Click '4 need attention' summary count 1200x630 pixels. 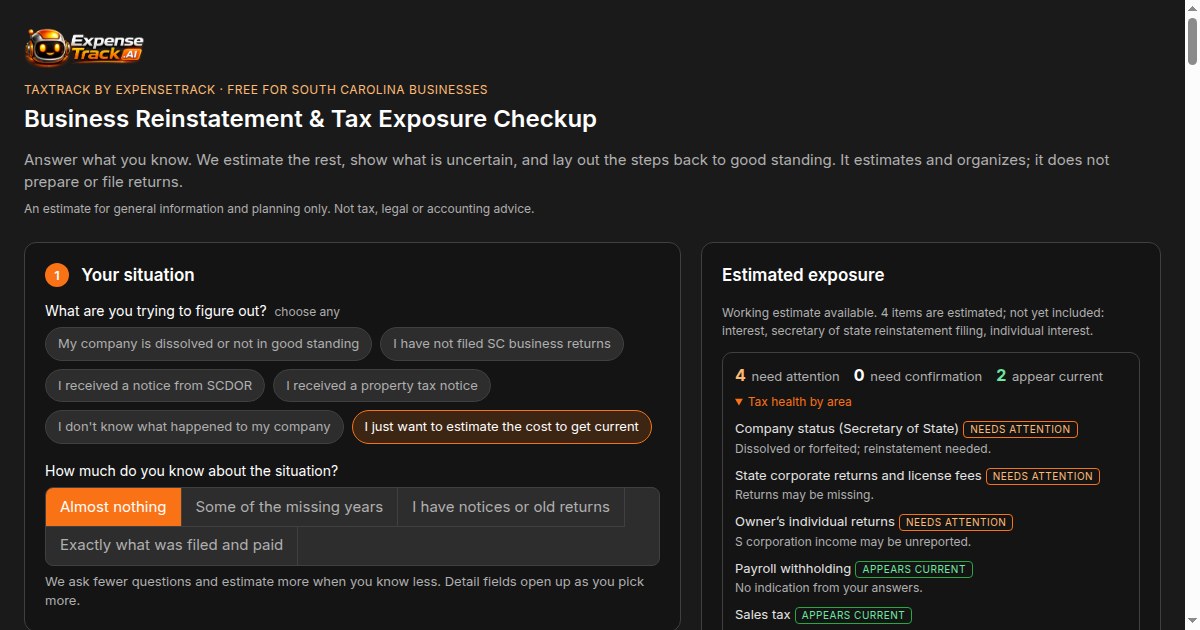coord(787,376)
